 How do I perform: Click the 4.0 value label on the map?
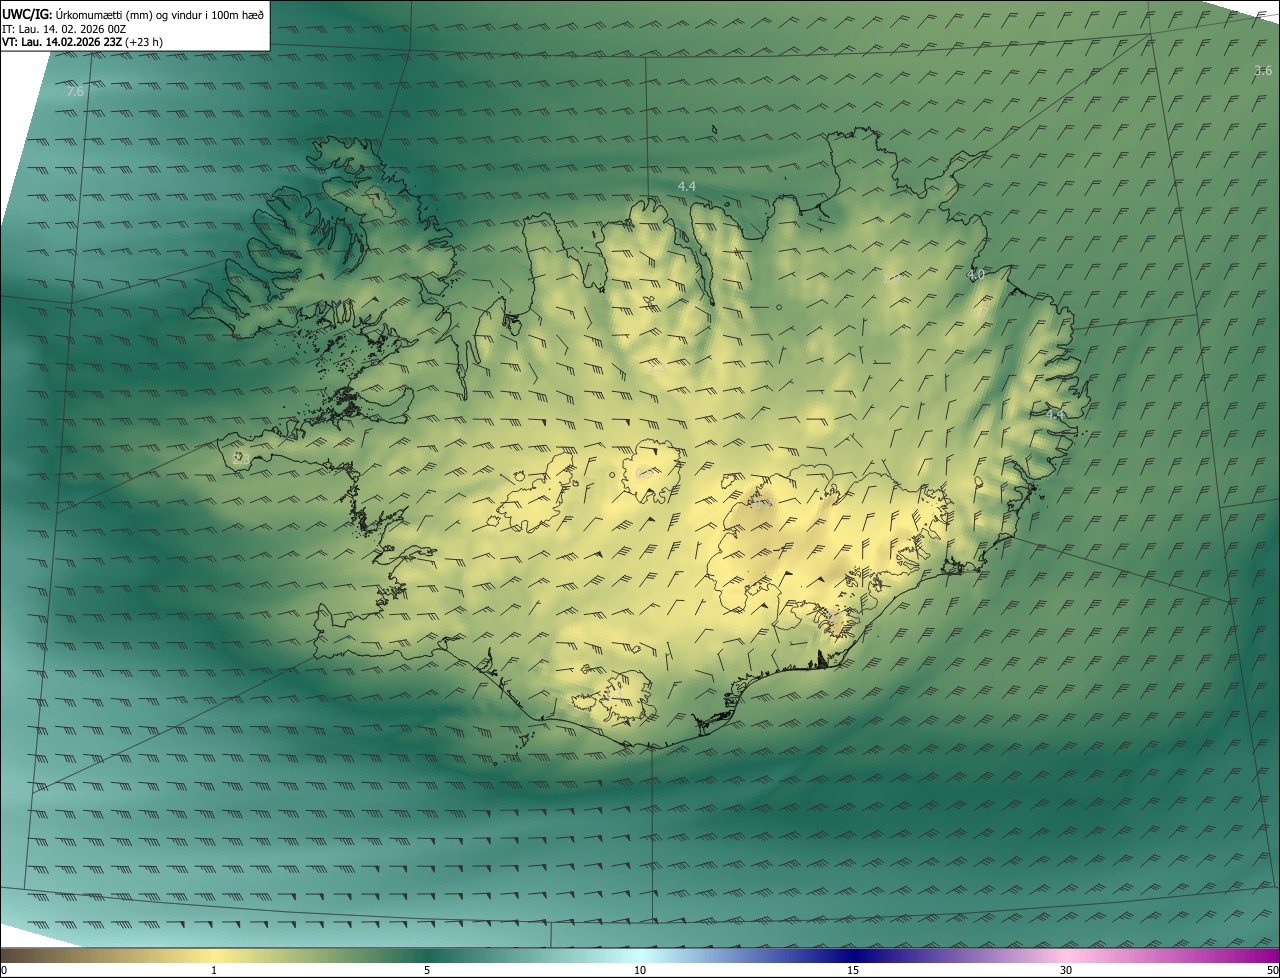click(x=976, y=274)
